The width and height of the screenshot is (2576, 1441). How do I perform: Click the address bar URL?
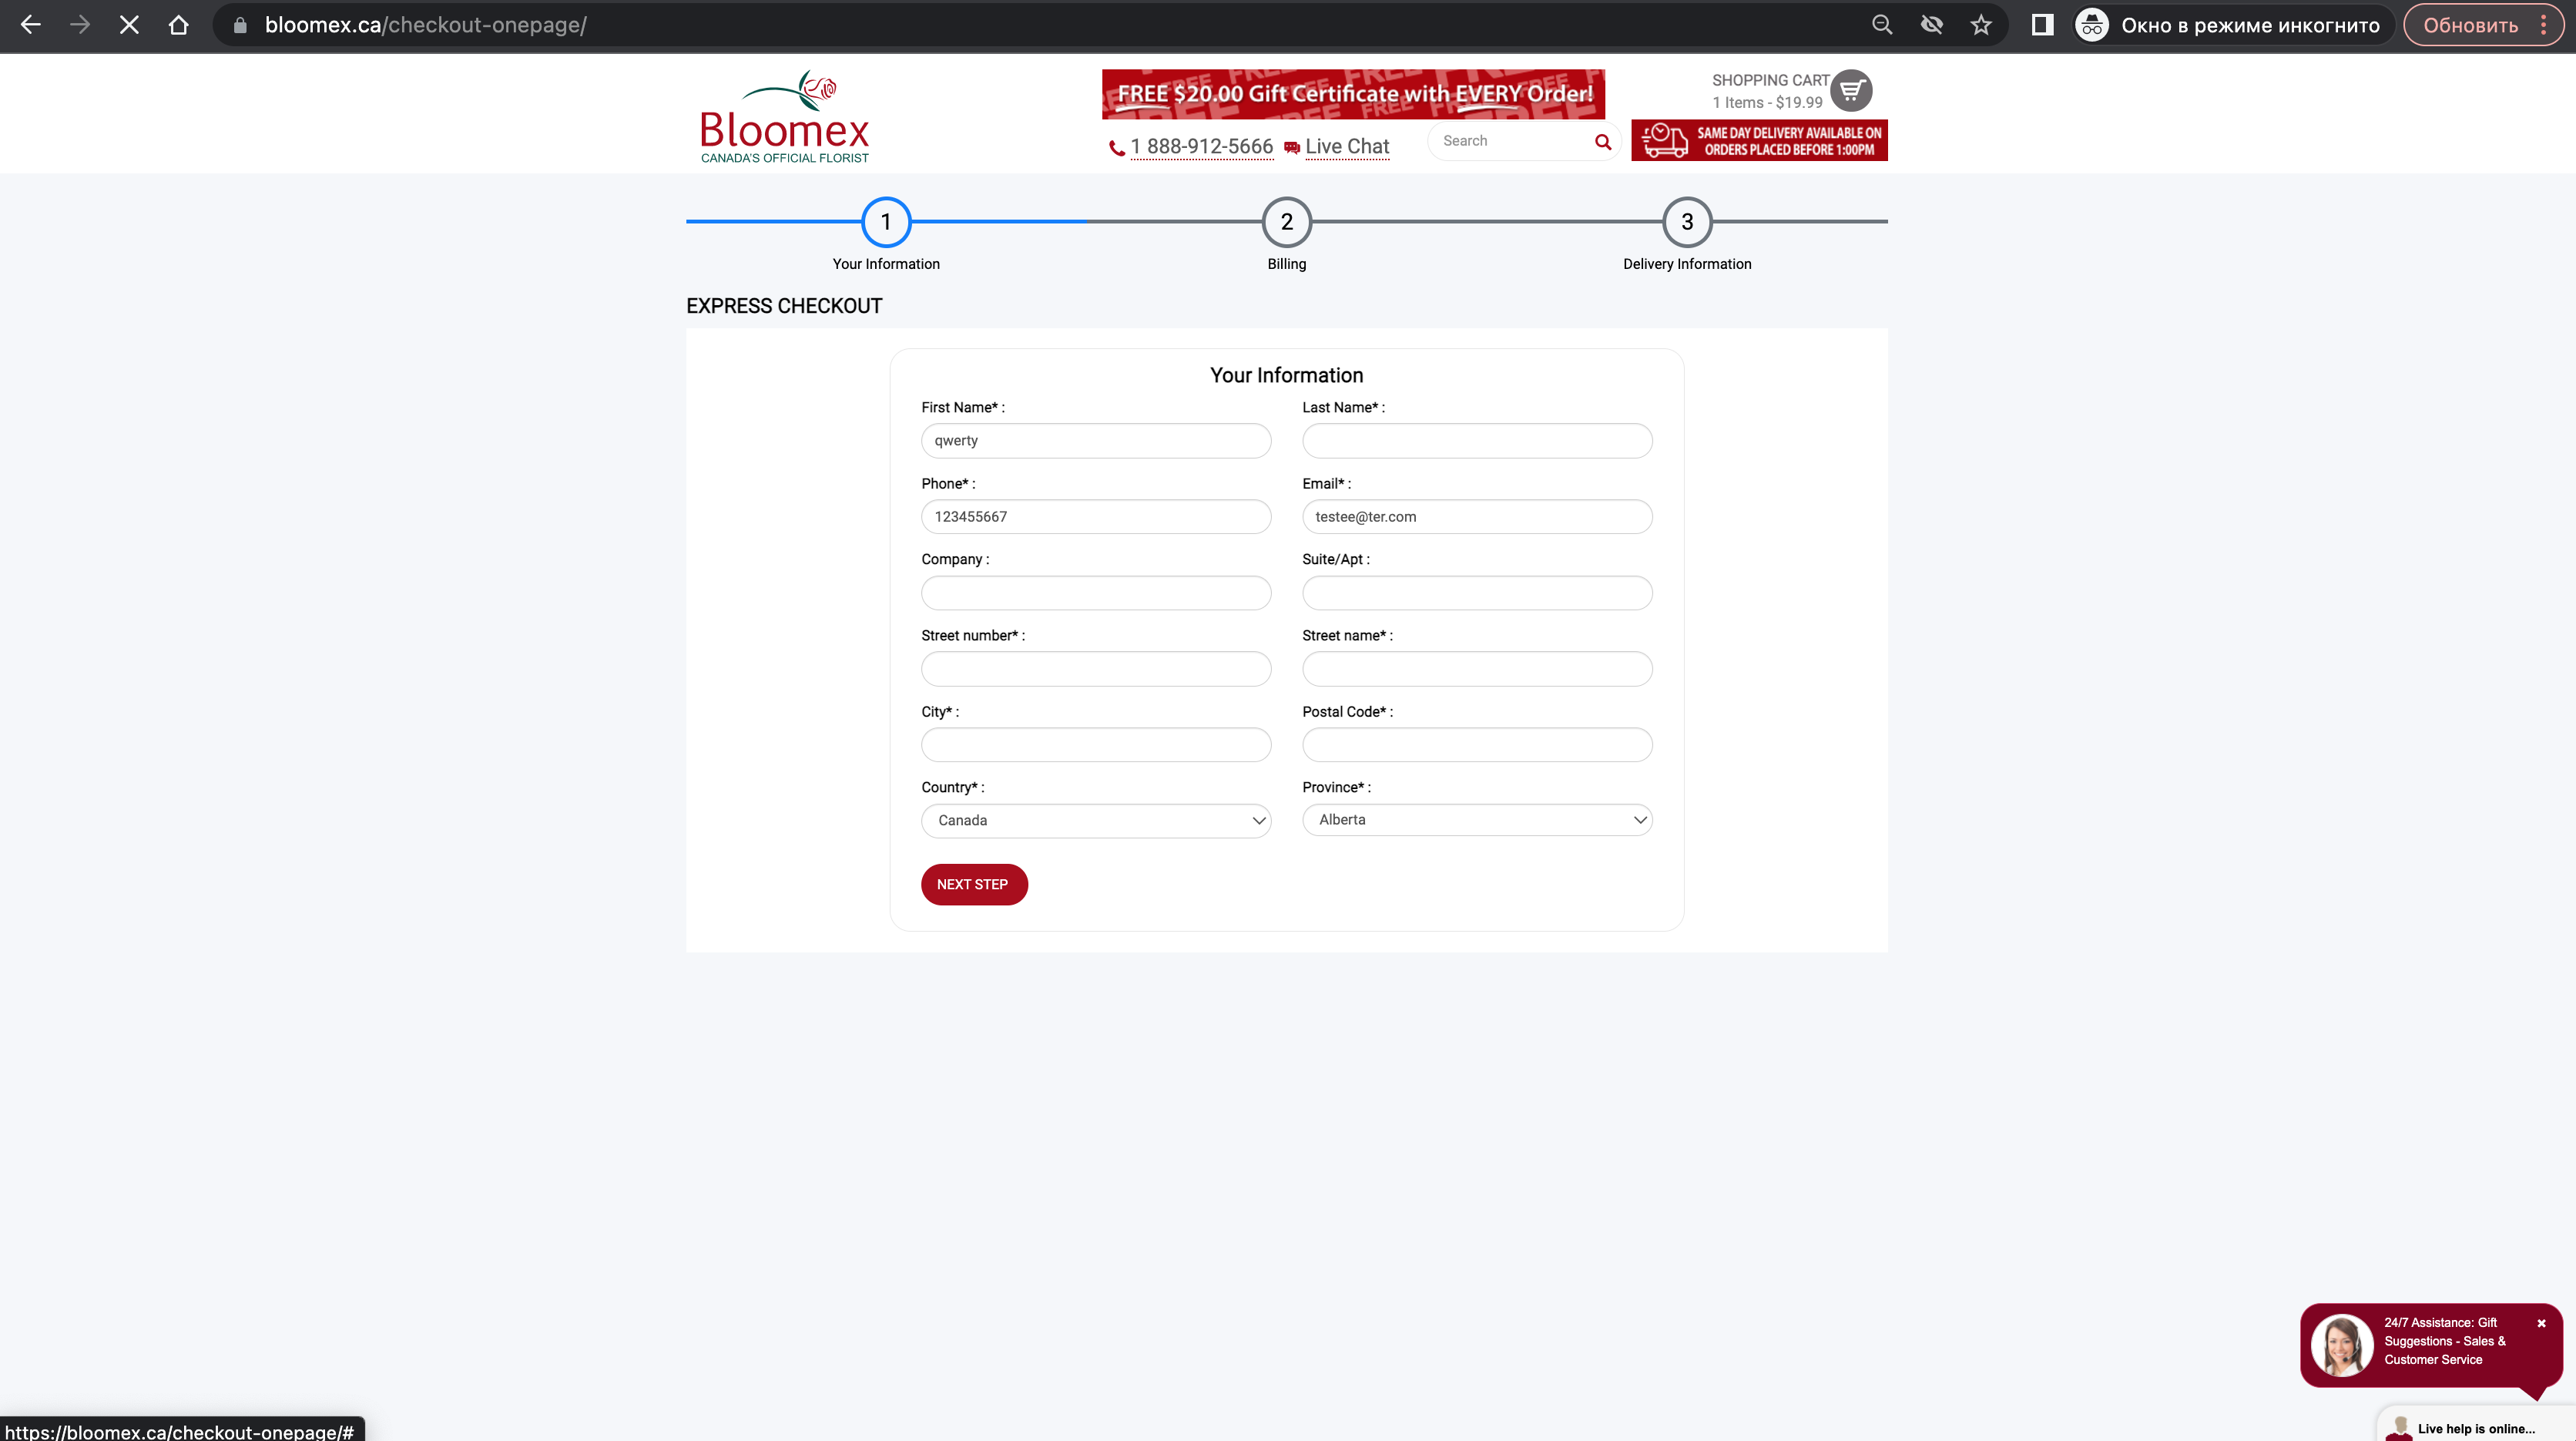pos(426,25)
